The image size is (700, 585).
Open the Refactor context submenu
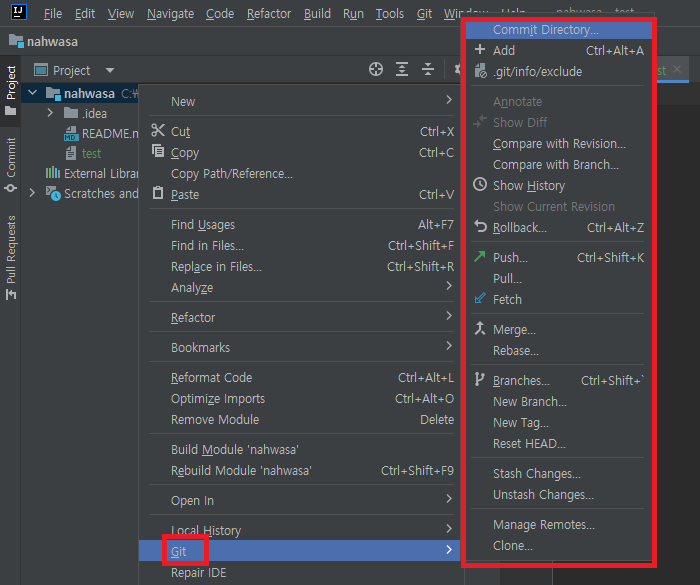(x=301, y=318)
